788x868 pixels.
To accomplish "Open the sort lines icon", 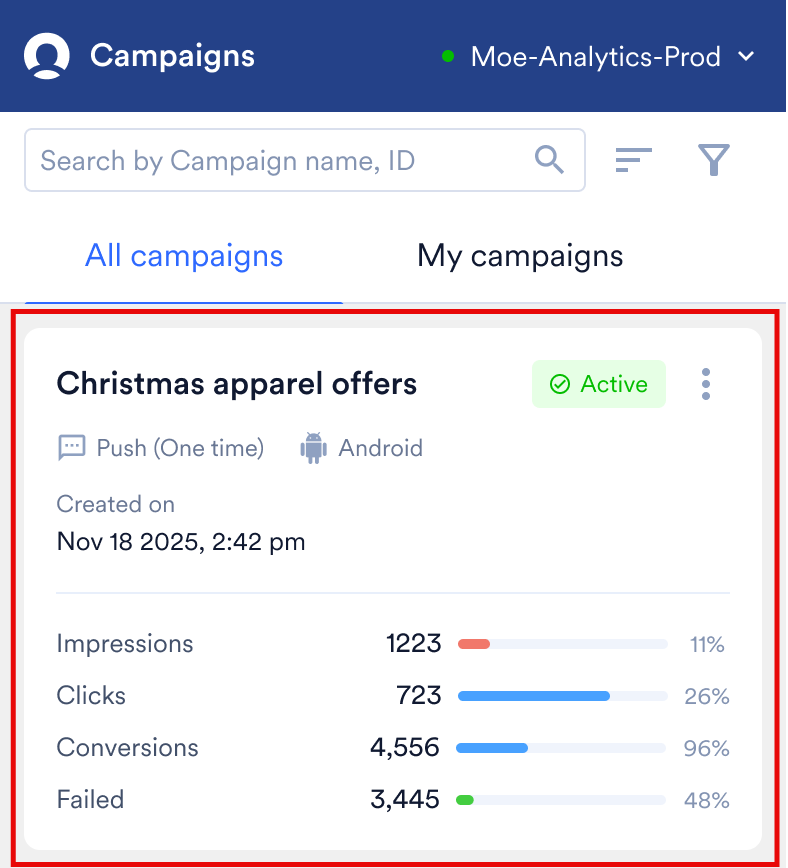I will pyautogui.click(x=634, y=160).
